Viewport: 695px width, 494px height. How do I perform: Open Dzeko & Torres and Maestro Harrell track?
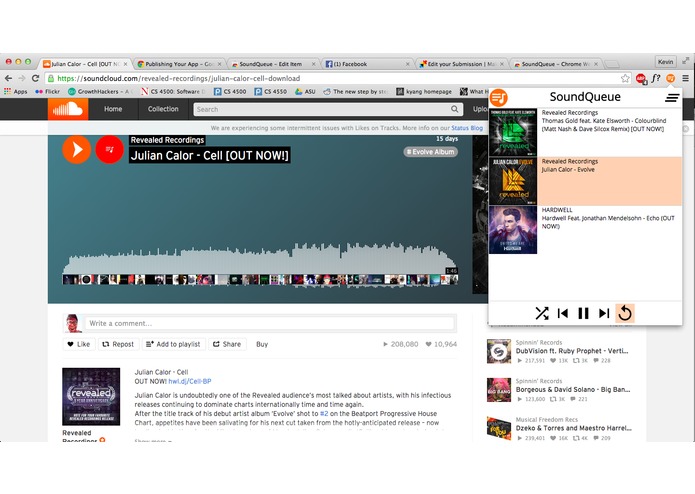[574, 428]
